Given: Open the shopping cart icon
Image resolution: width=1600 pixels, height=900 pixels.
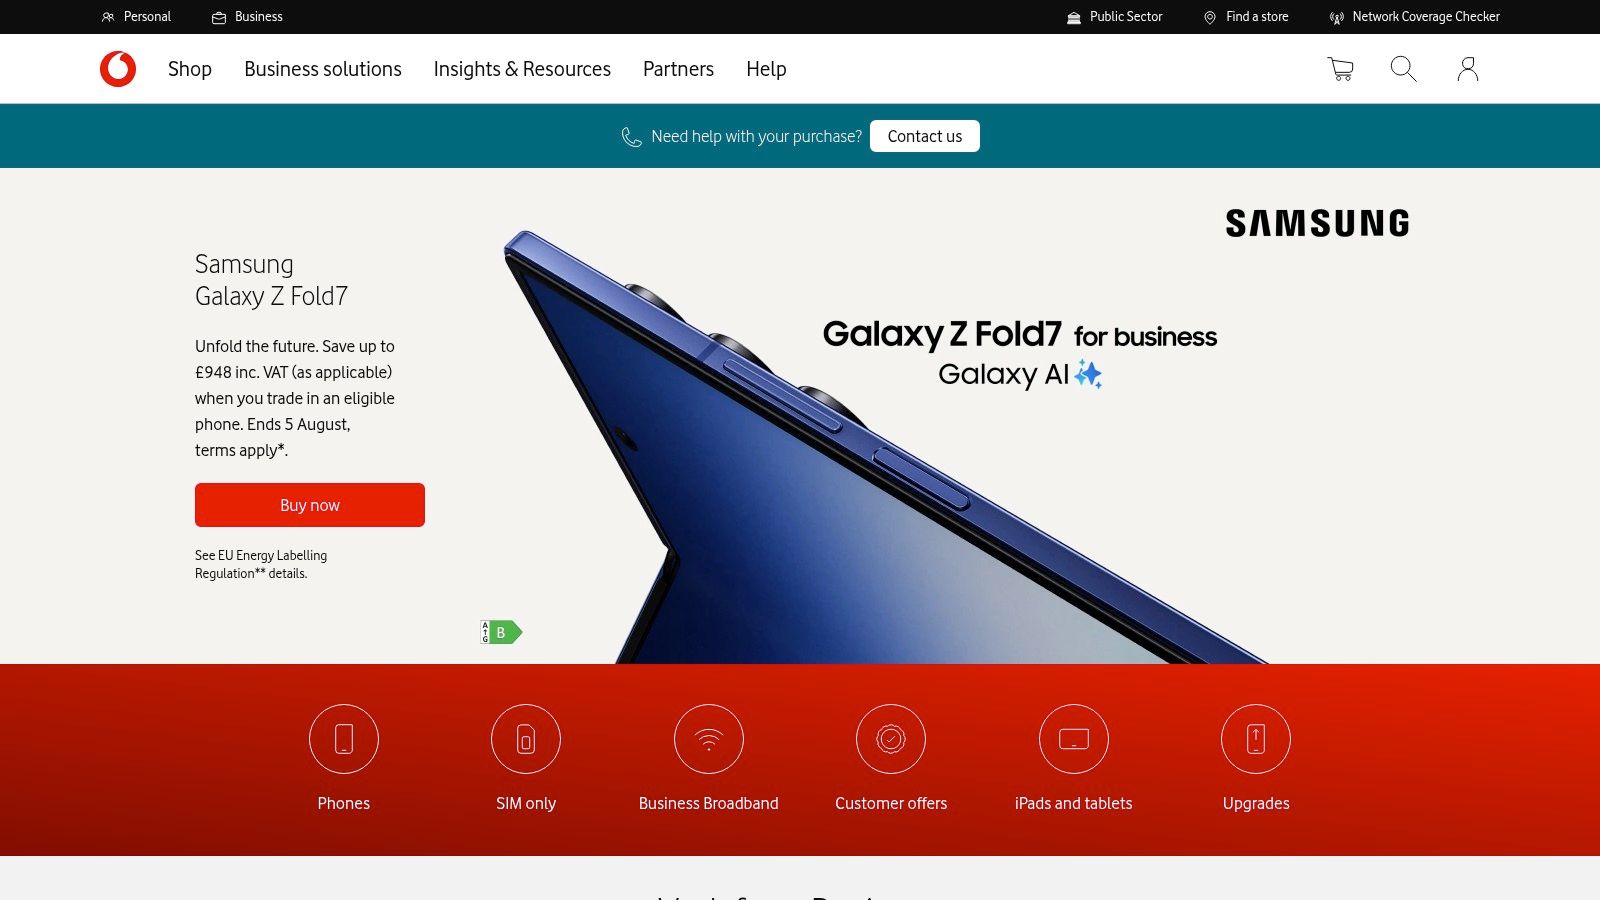Looking at the screenshot, I should coord(1340,69).
